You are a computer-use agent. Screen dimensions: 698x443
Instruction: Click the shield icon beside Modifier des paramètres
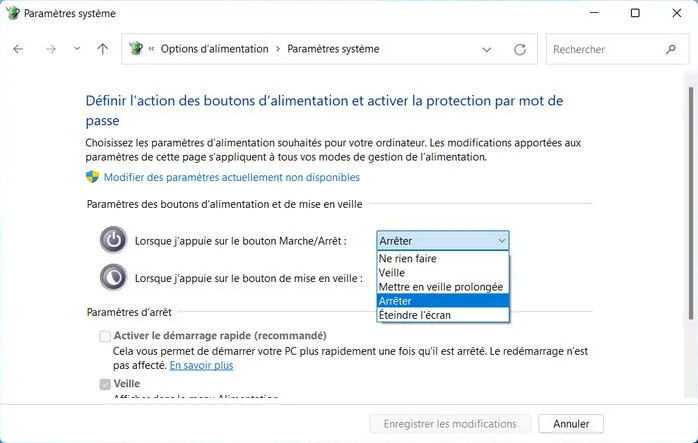[x=93, y=177]
